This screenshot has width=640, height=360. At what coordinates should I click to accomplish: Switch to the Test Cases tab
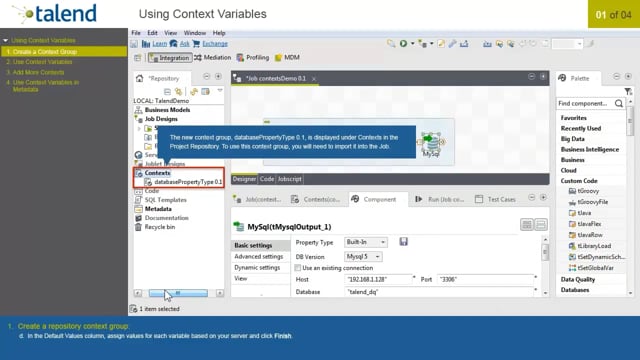[495, 199]
